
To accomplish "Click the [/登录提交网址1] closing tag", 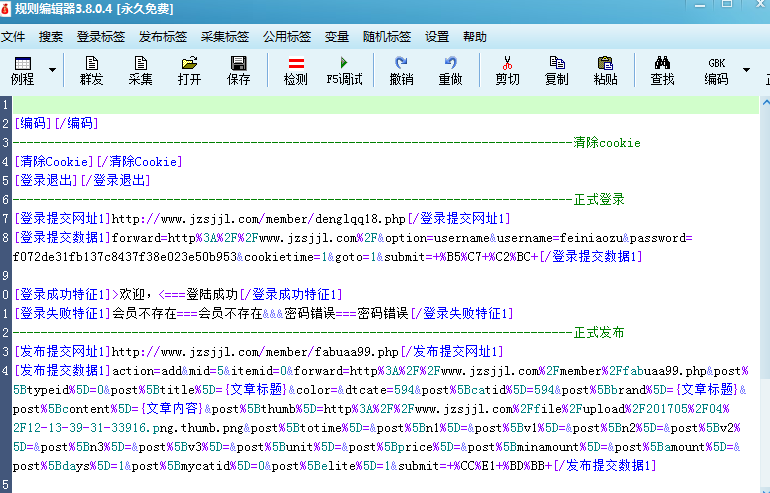I will pos(459,219).
